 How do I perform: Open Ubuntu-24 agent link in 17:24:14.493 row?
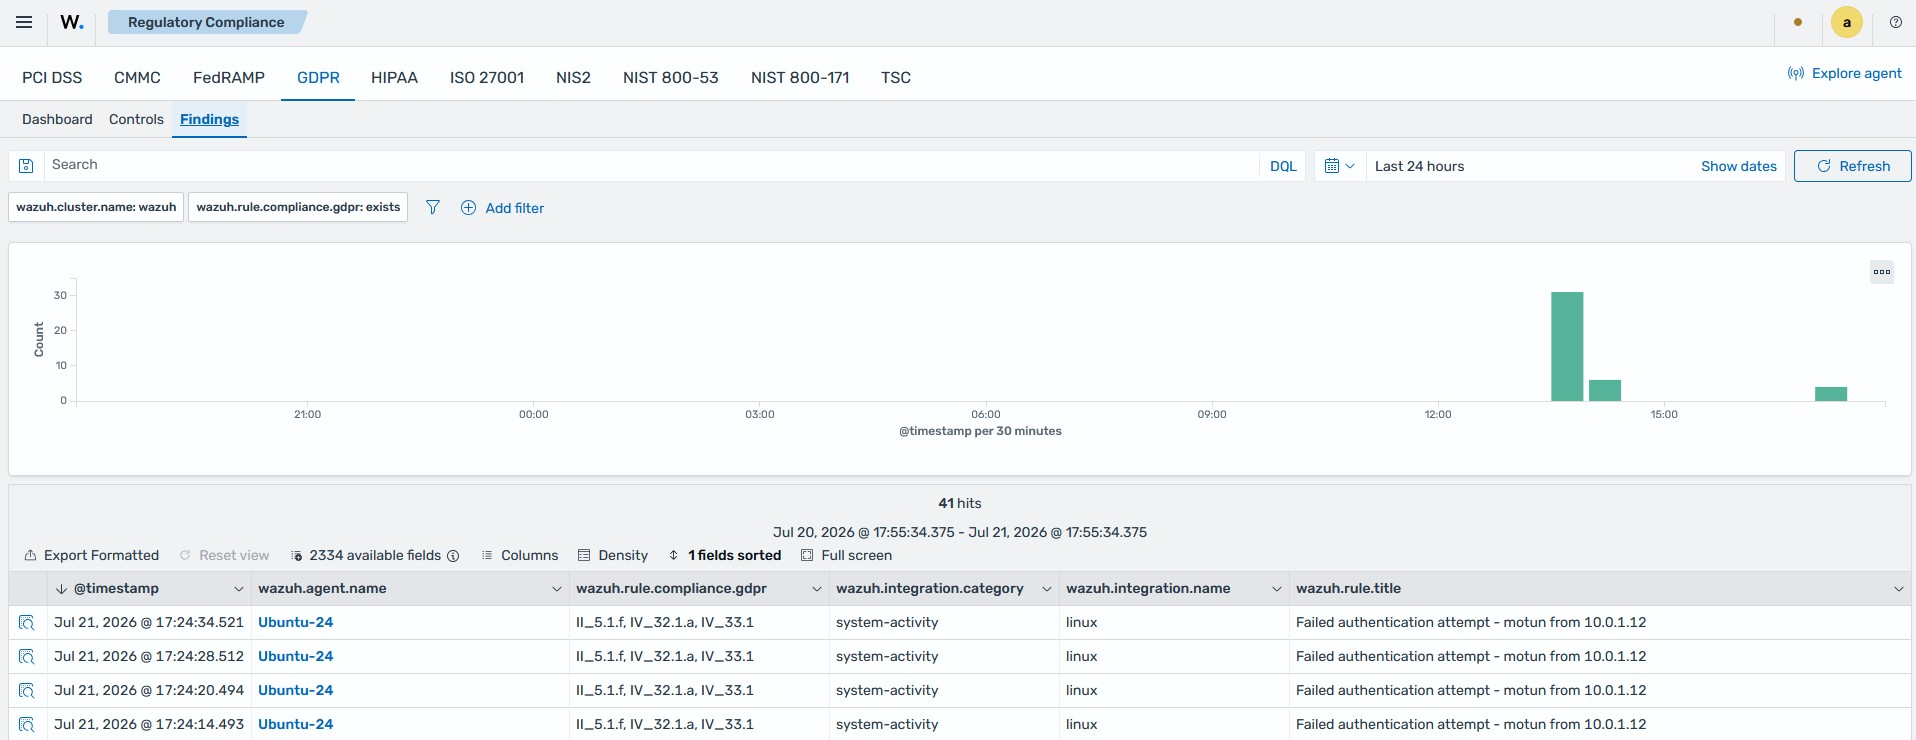pos(295,724)
